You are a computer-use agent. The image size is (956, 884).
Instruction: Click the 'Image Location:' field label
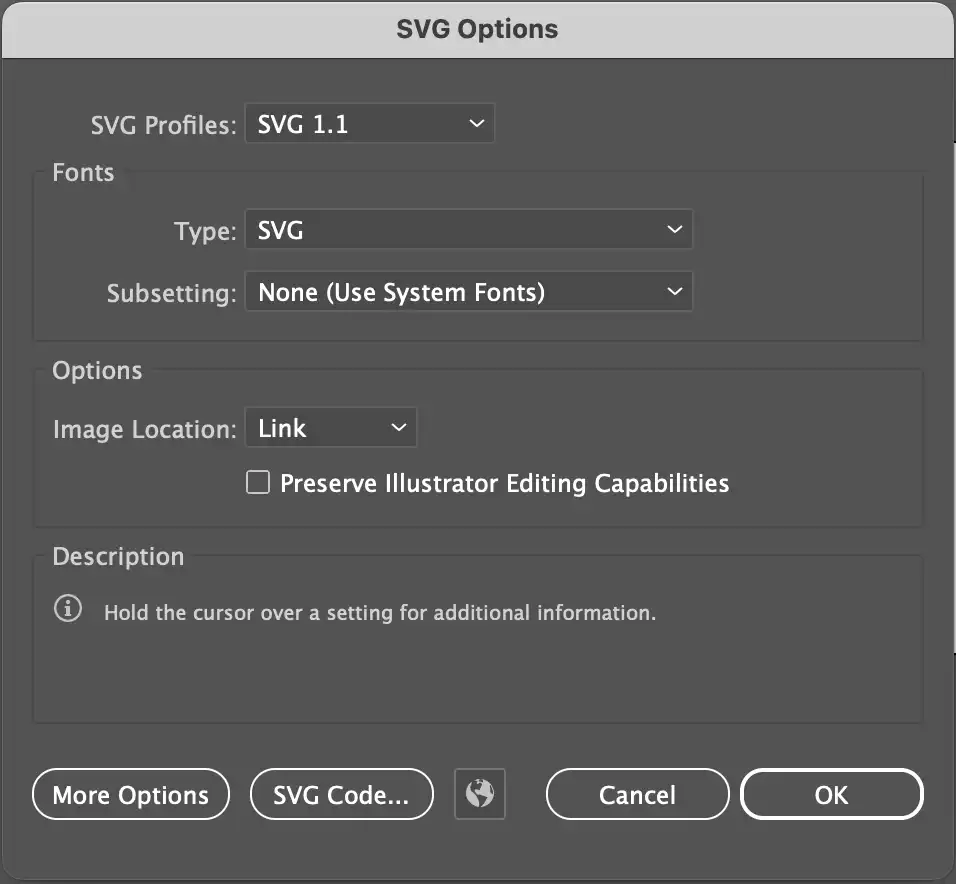[x=144, y=430]
